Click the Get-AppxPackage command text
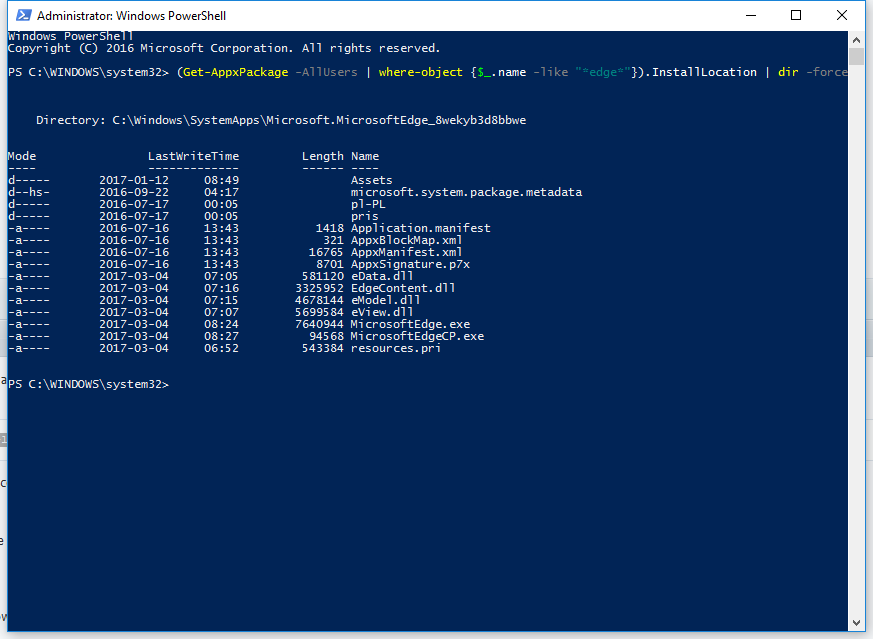The width and height of the screenshot is (873, 639). click(236, 72)
